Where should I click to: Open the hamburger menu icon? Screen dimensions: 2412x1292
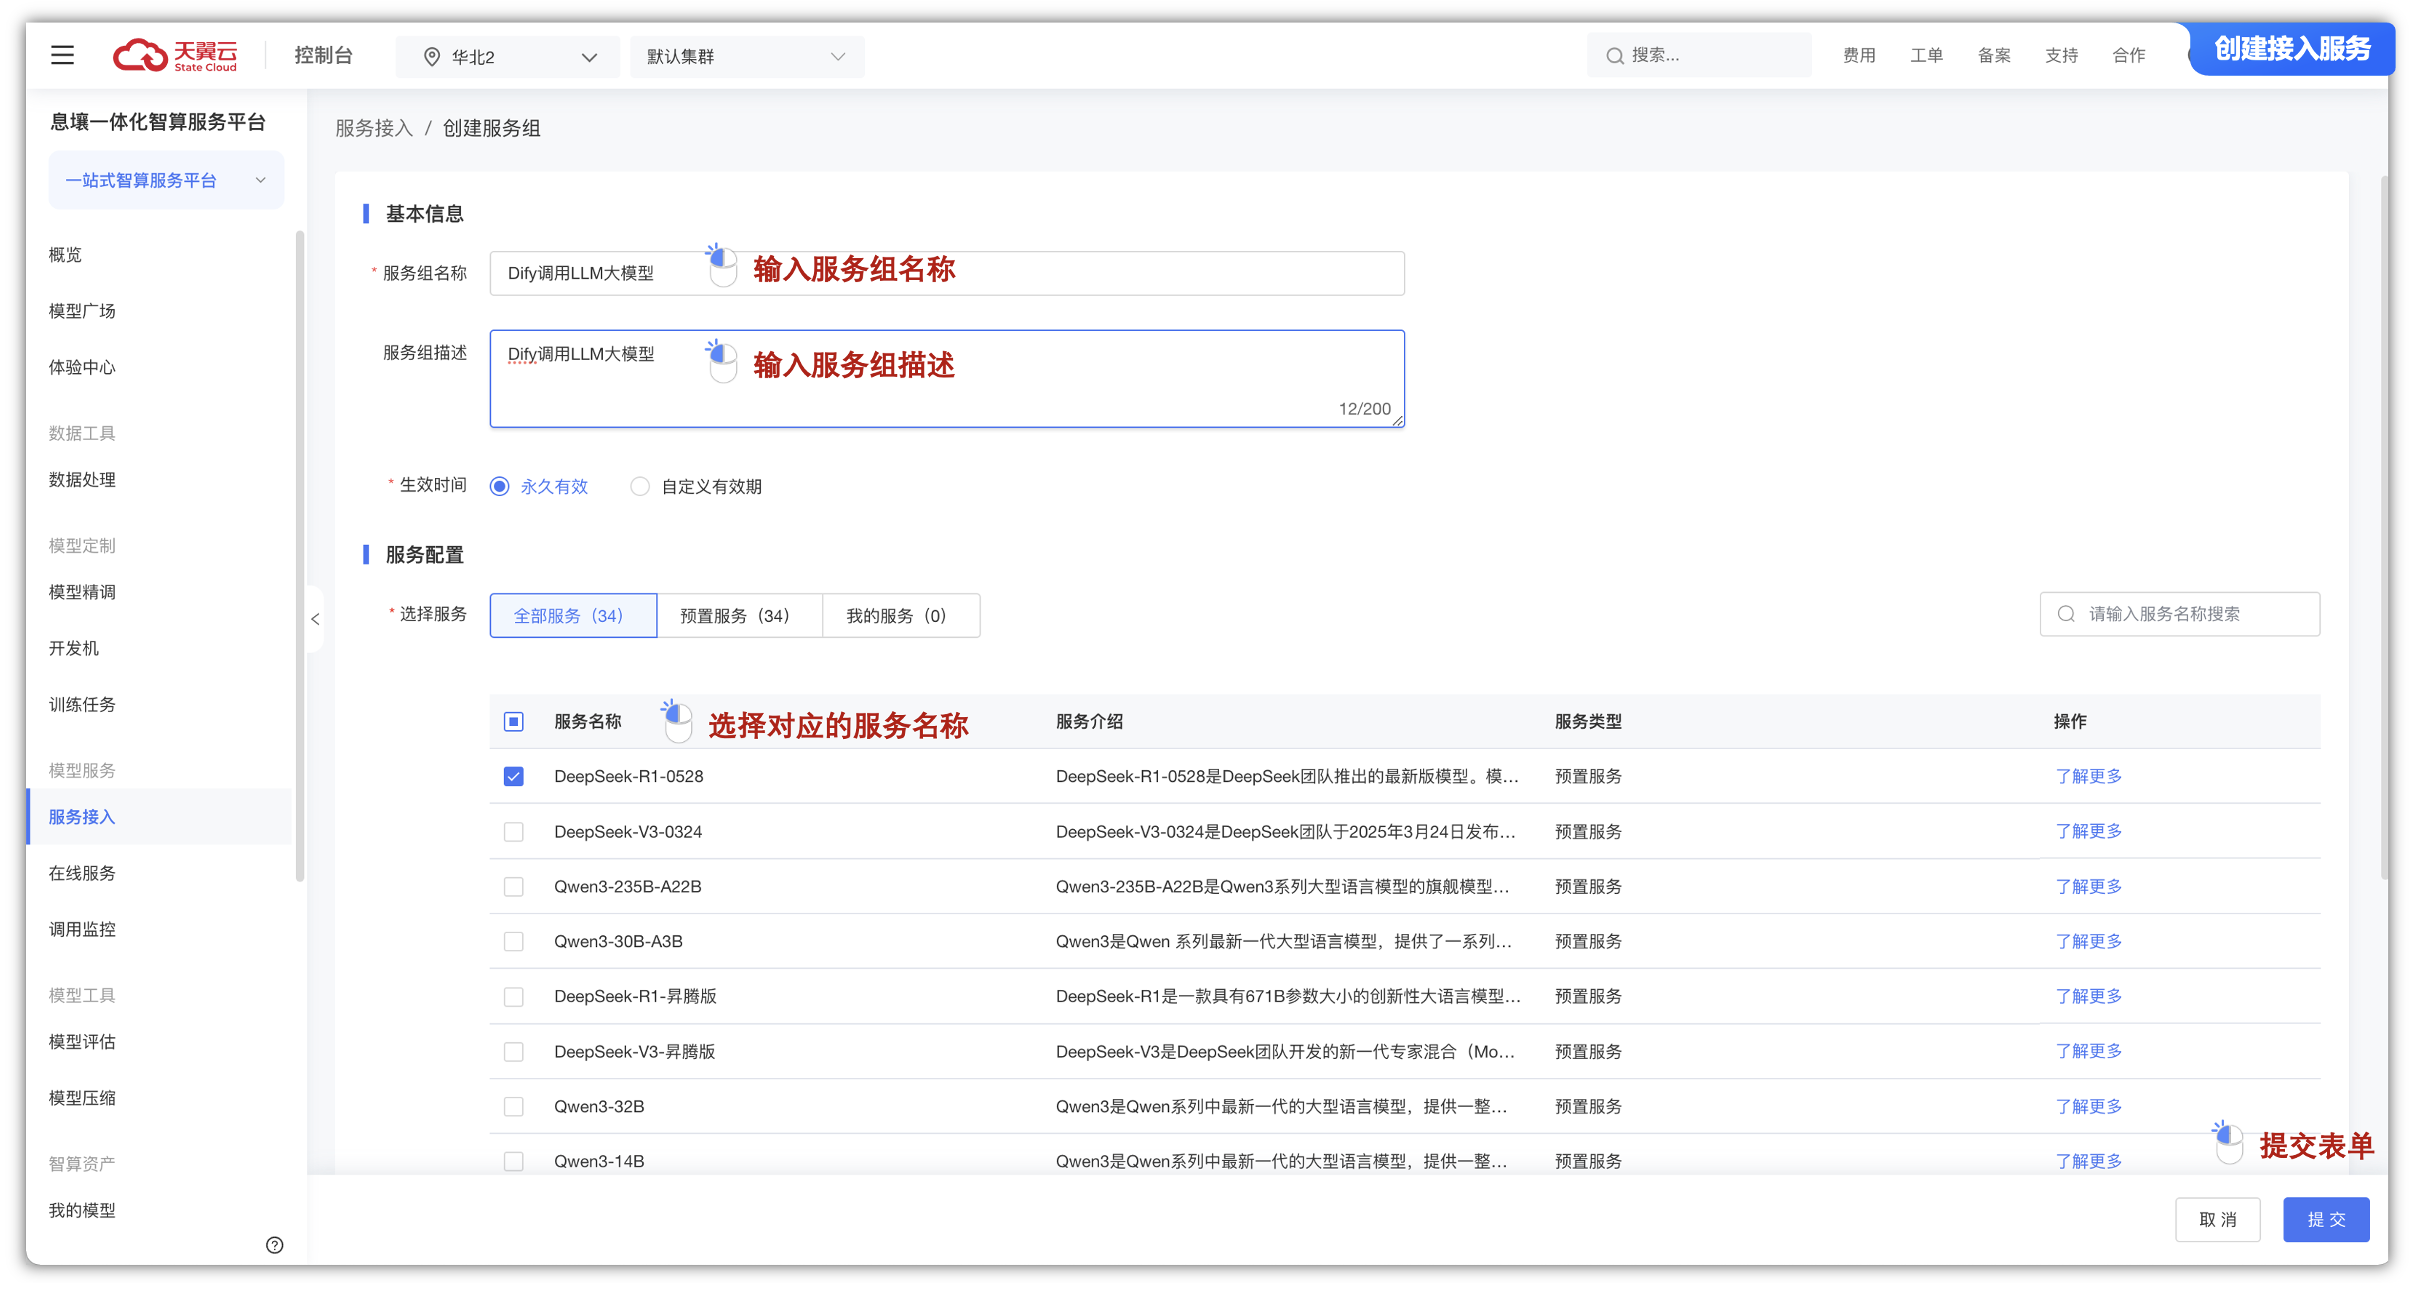[62, 55]
